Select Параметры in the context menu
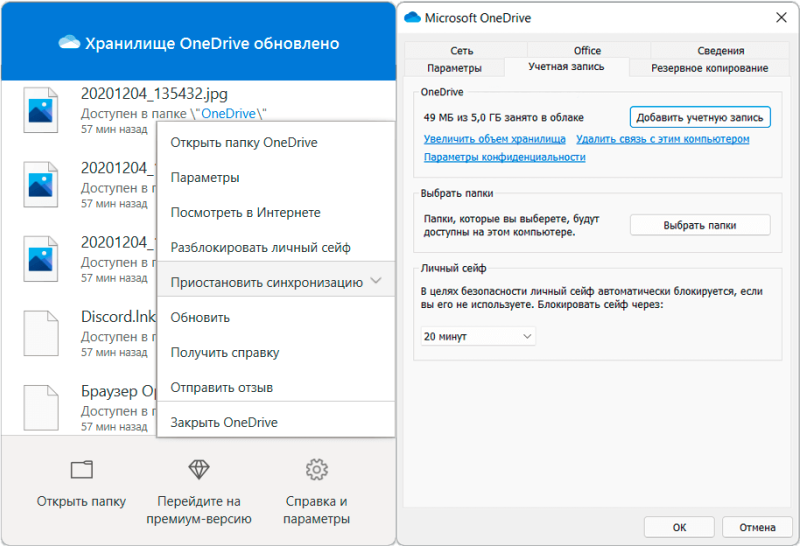800x546 pixels. point(276,178)
